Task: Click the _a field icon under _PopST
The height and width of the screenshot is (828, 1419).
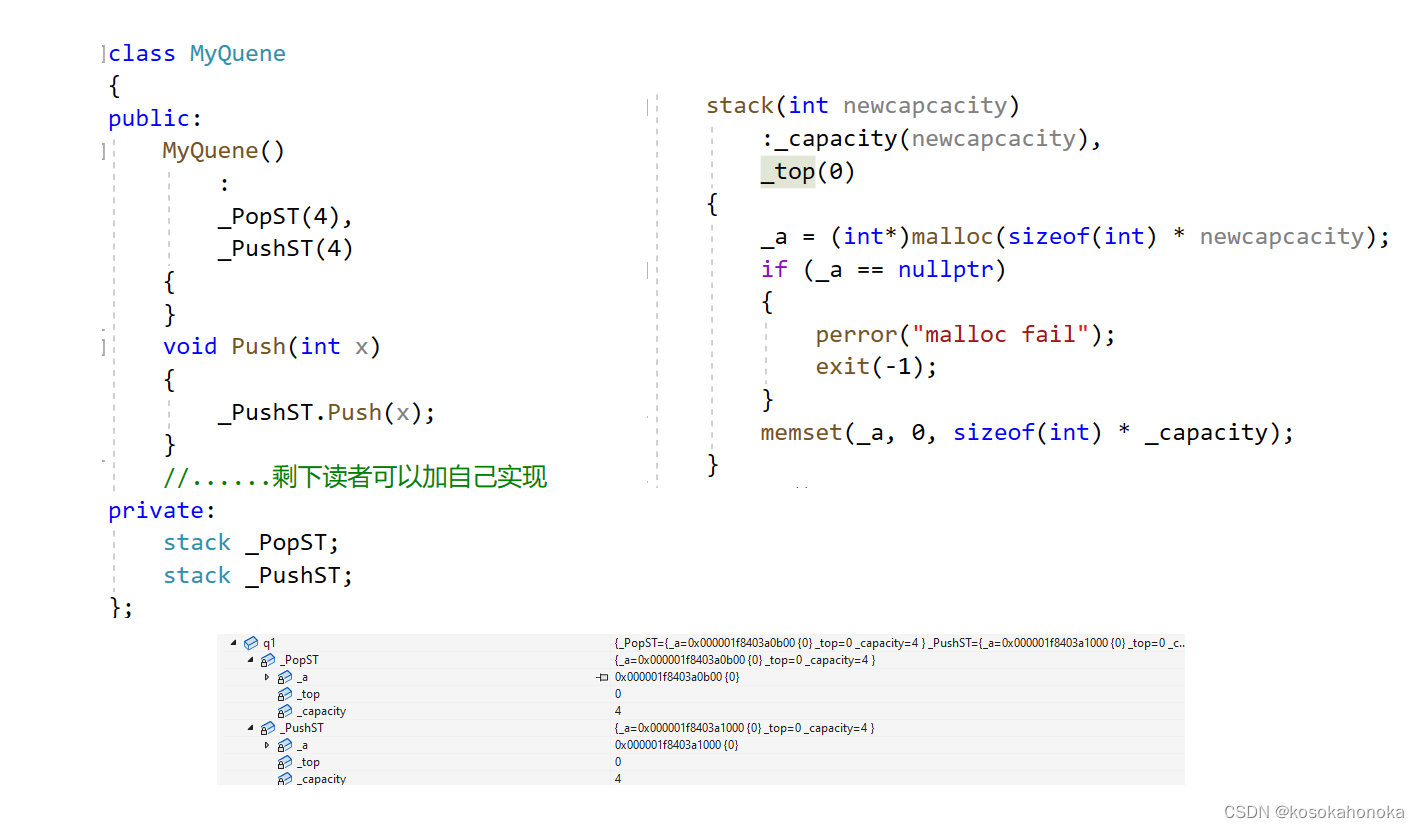Action: [285, 677]
